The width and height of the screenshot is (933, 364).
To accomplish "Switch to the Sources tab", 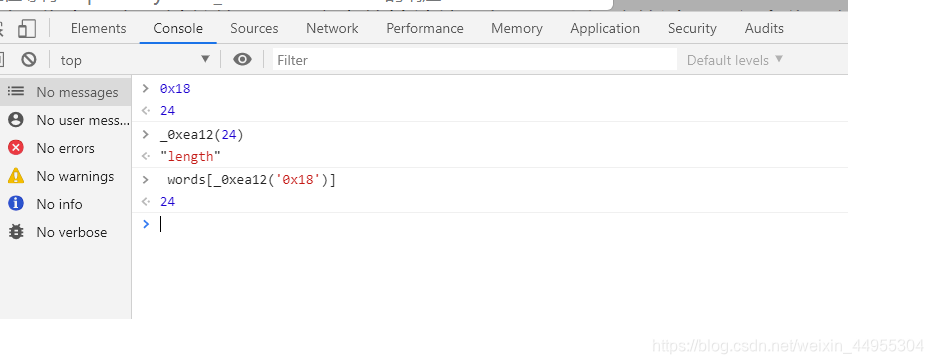I will (254, 29).
